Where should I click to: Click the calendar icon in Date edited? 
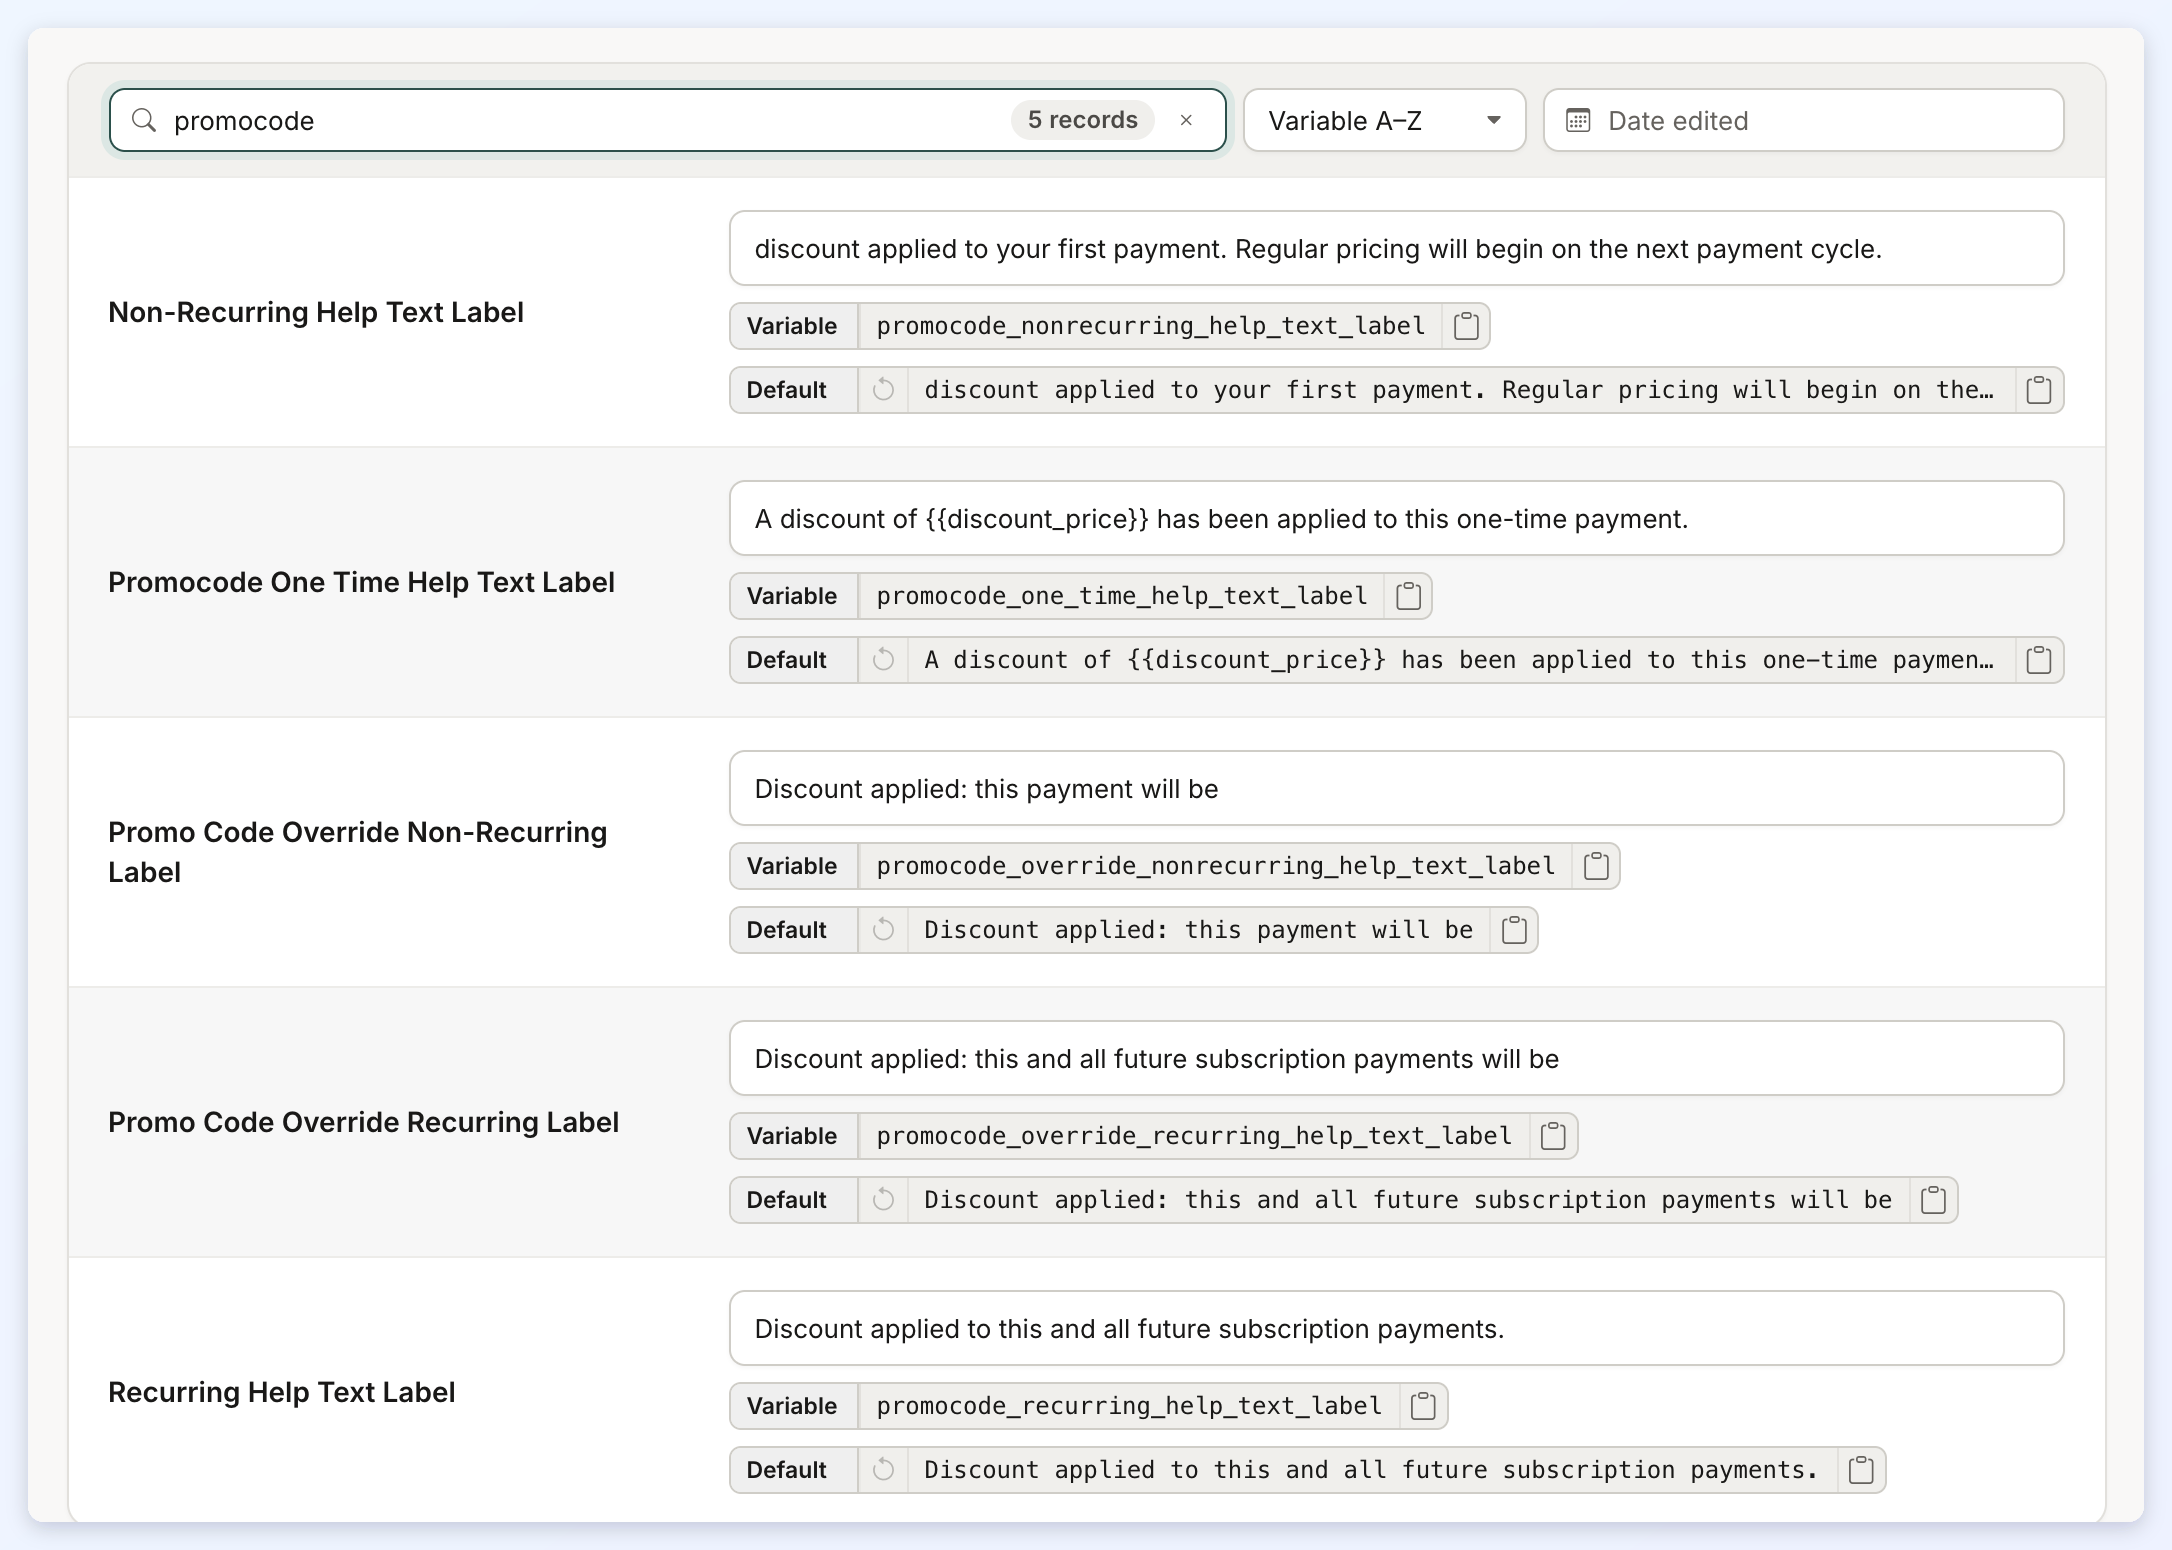pyautogui.click(x=1578, y=121)
